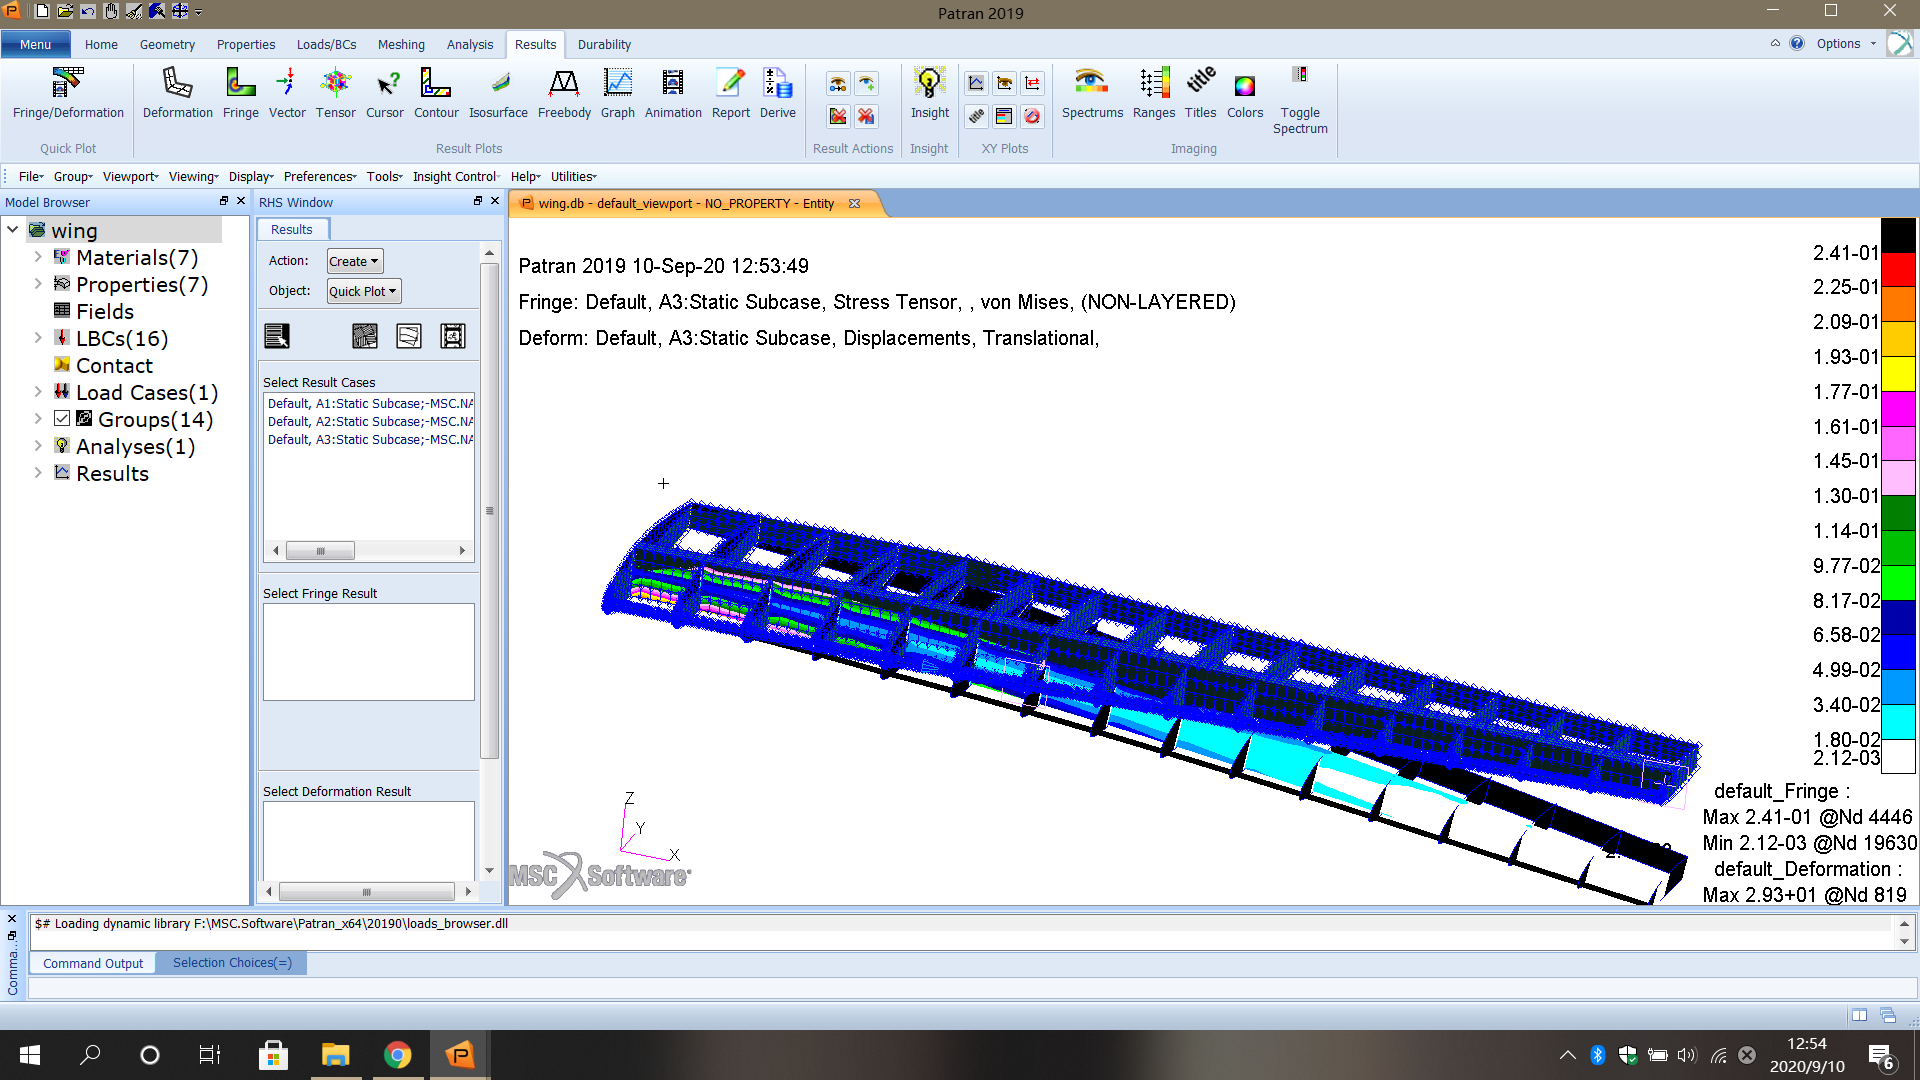Expand the Materials(7) tree node

click(38, 257)
